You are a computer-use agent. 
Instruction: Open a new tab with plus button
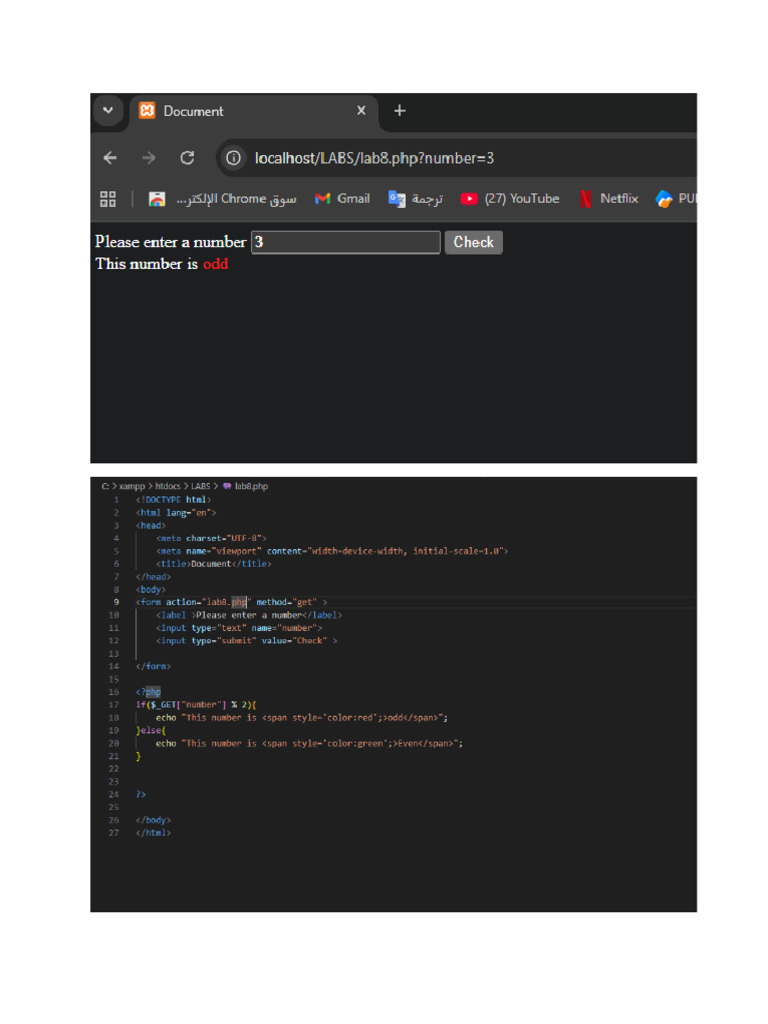[x=400, y=111]
